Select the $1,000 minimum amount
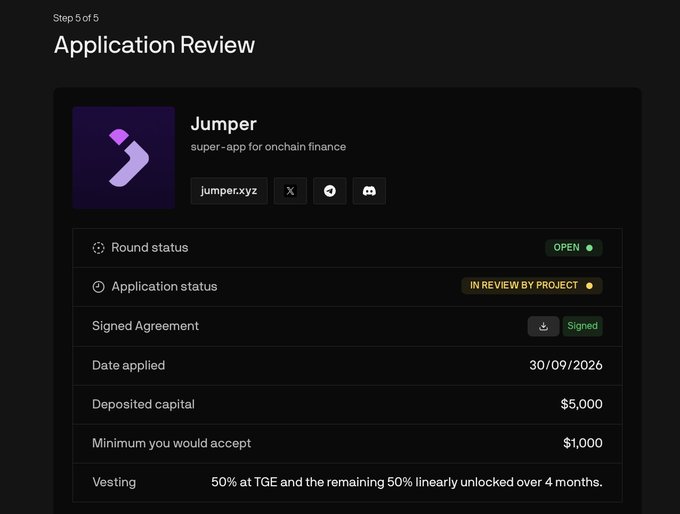Image resolution: width=680 pixels, height=514 pixels. [582, 443]
